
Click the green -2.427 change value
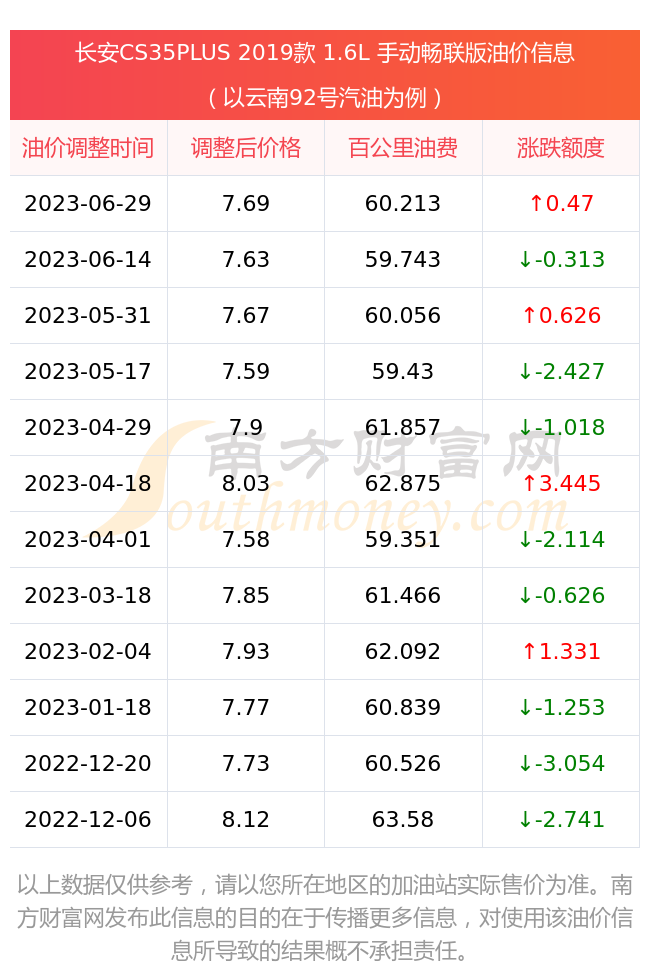coord(561,371)
